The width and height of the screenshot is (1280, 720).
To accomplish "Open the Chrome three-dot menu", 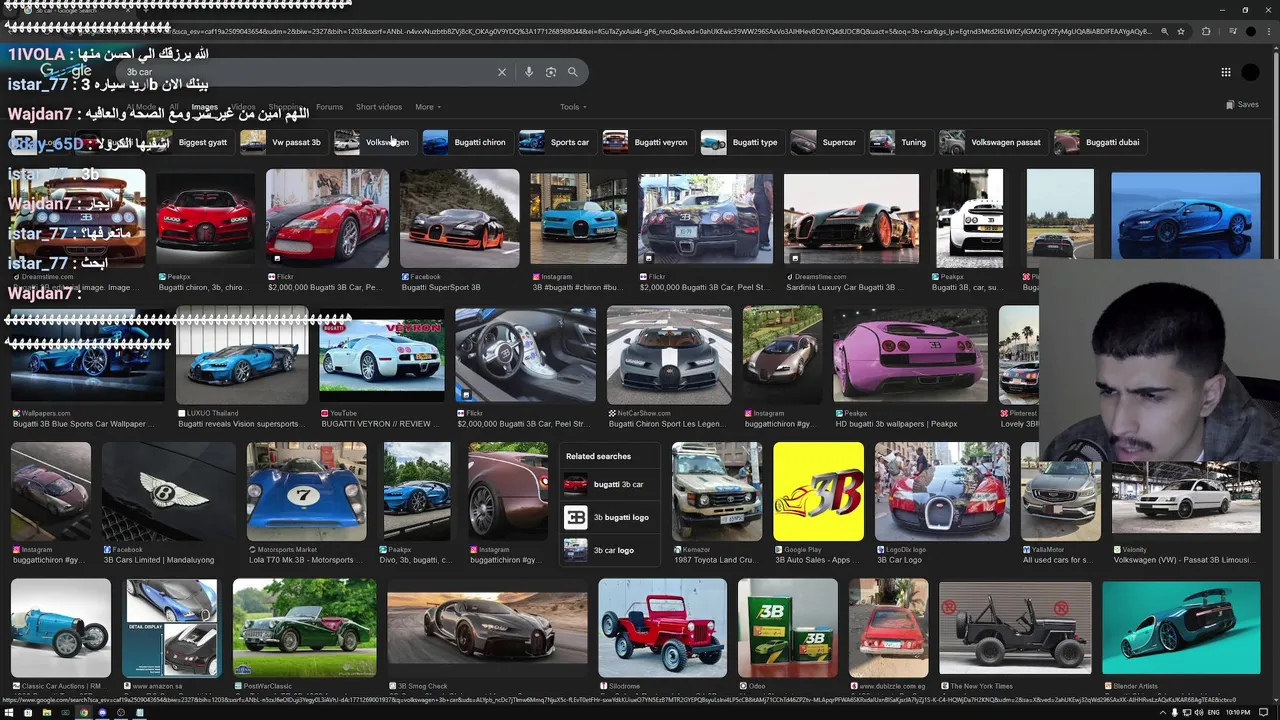I will point(1269,32).
